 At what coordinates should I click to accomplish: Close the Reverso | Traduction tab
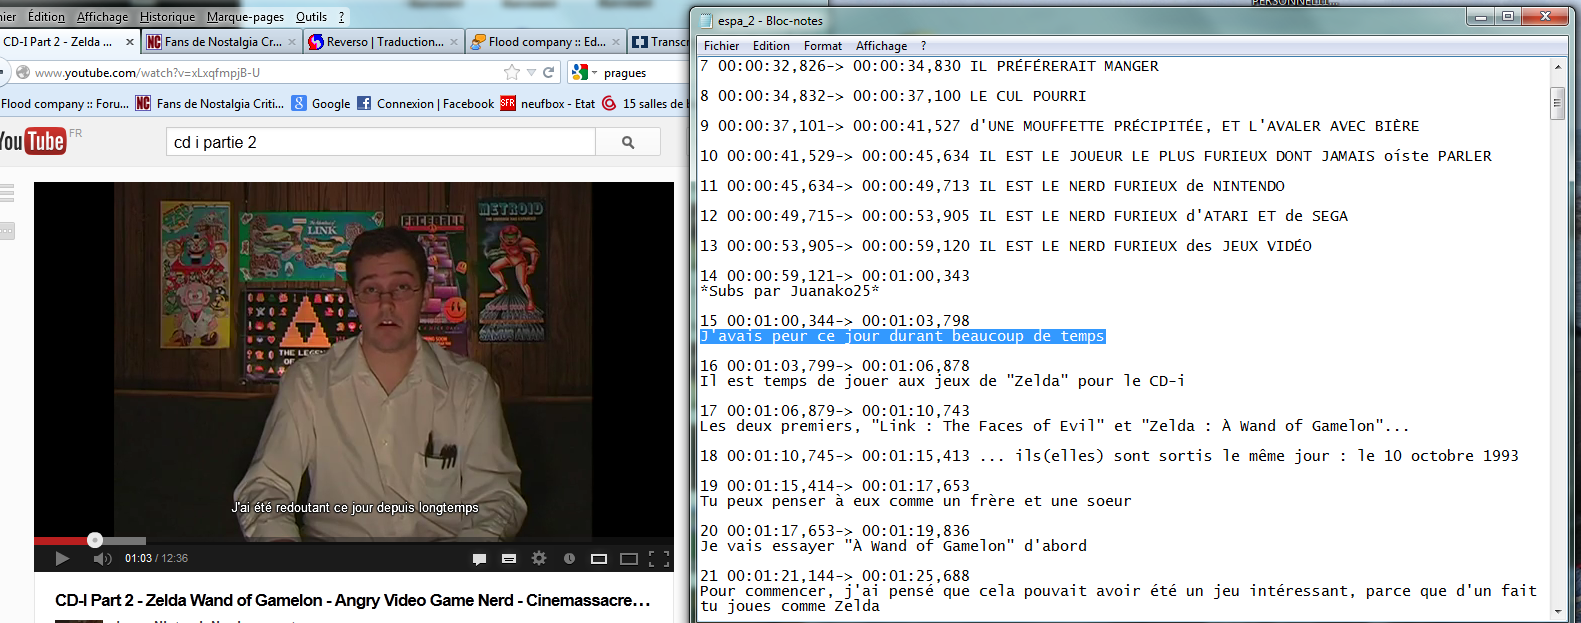454,42
